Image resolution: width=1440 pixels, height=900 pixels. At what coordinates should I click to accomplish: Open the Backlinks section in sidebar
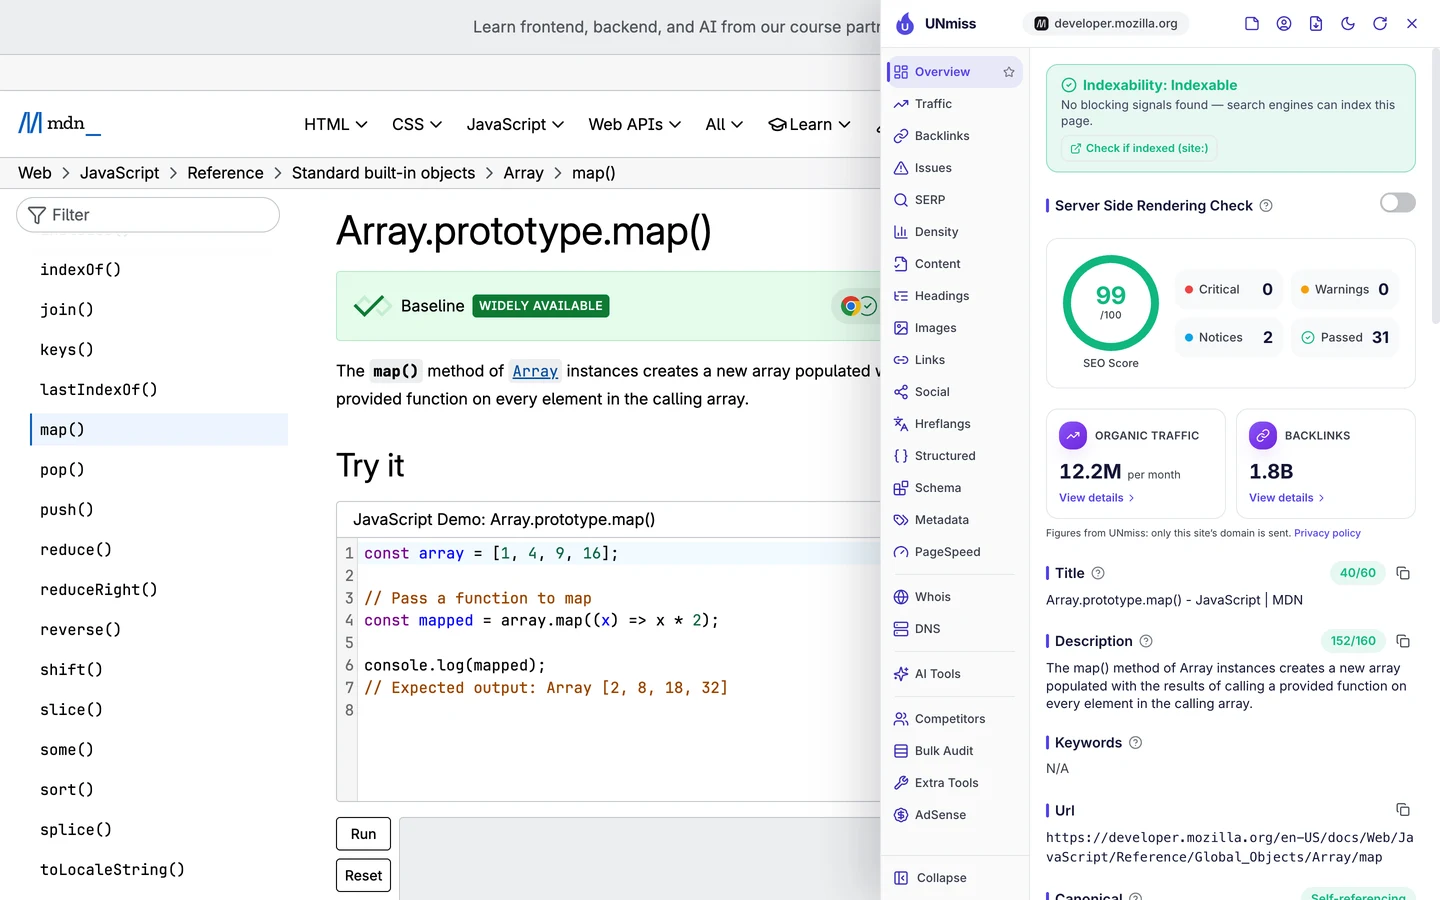click(x=954, y=136)
